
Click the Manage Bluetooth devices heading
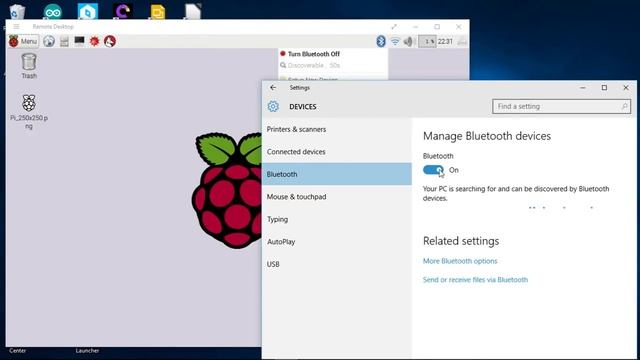pyautogui.click(x=487, y=136)
